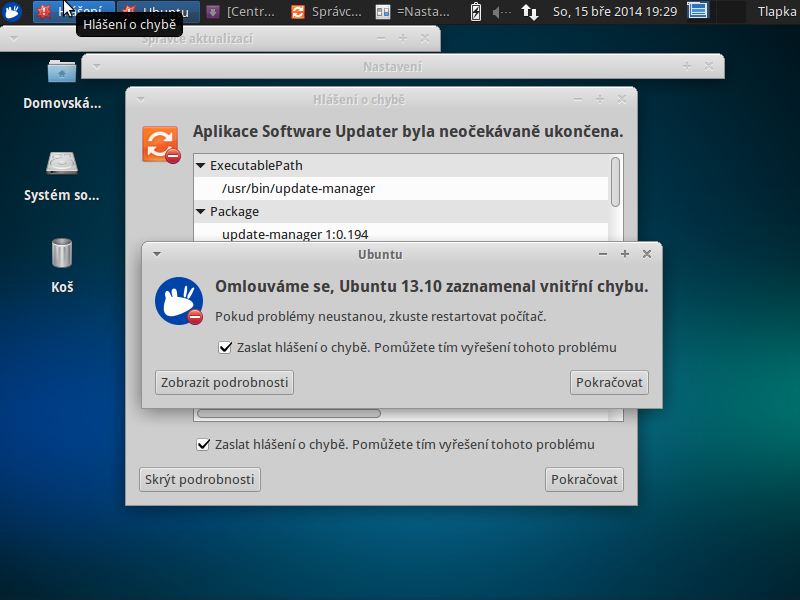The image size is (800, 600).
Task: Switch to the [Centr... taskbar window button
Action: tap(241, 11)
